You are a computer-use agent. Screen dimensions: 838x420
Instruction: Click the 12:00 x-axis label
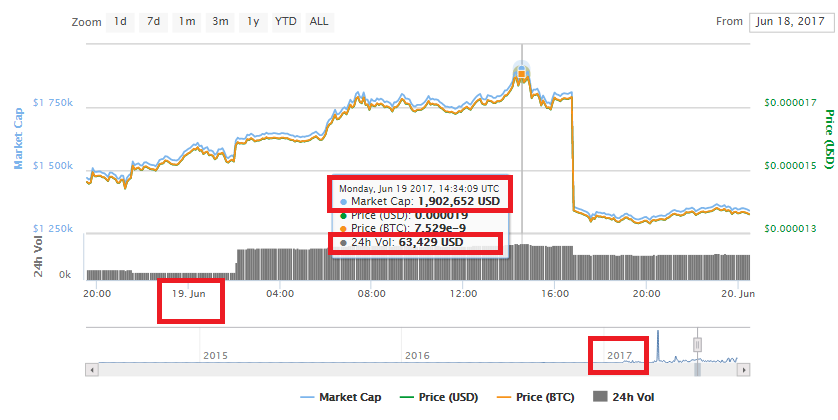point(463,294)
